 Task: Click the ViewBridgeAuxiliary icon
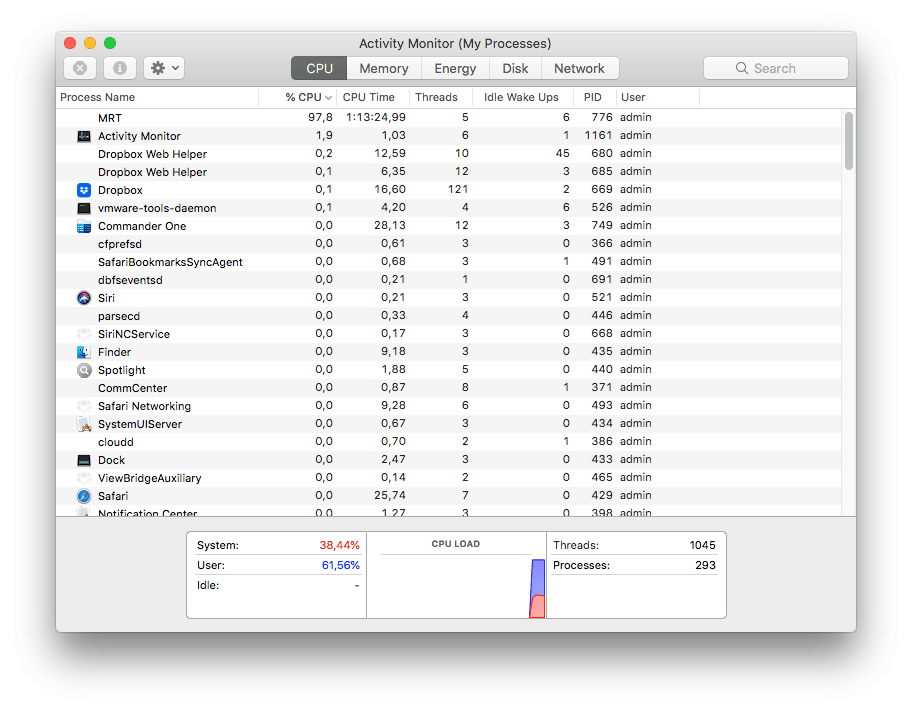coord(84,478)
